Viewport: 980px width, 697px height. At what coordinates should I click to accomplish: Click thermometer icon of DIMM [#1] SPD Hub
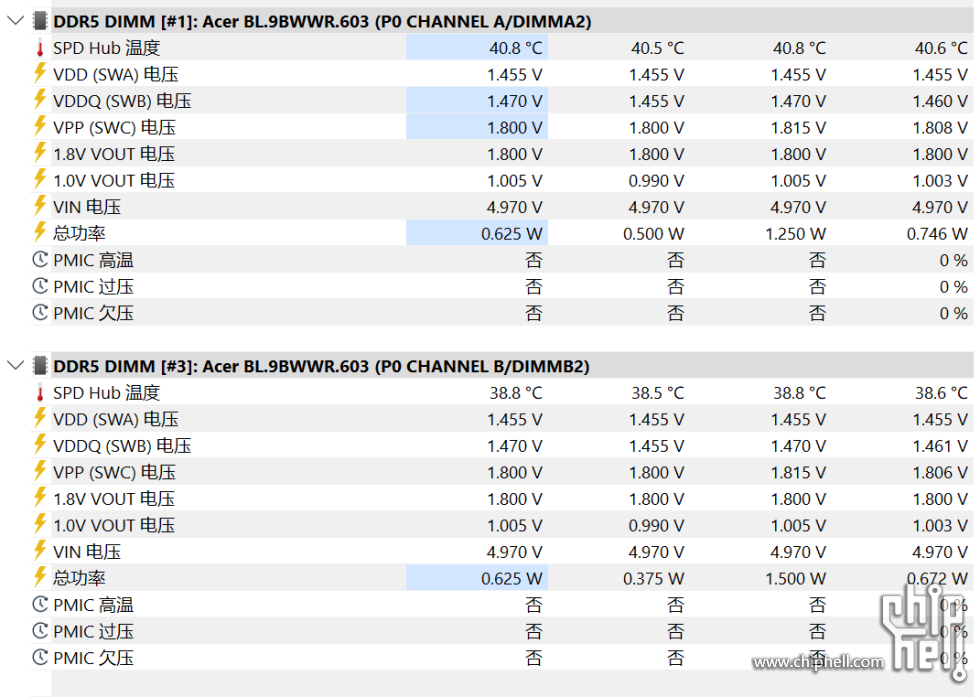[40, 48]
